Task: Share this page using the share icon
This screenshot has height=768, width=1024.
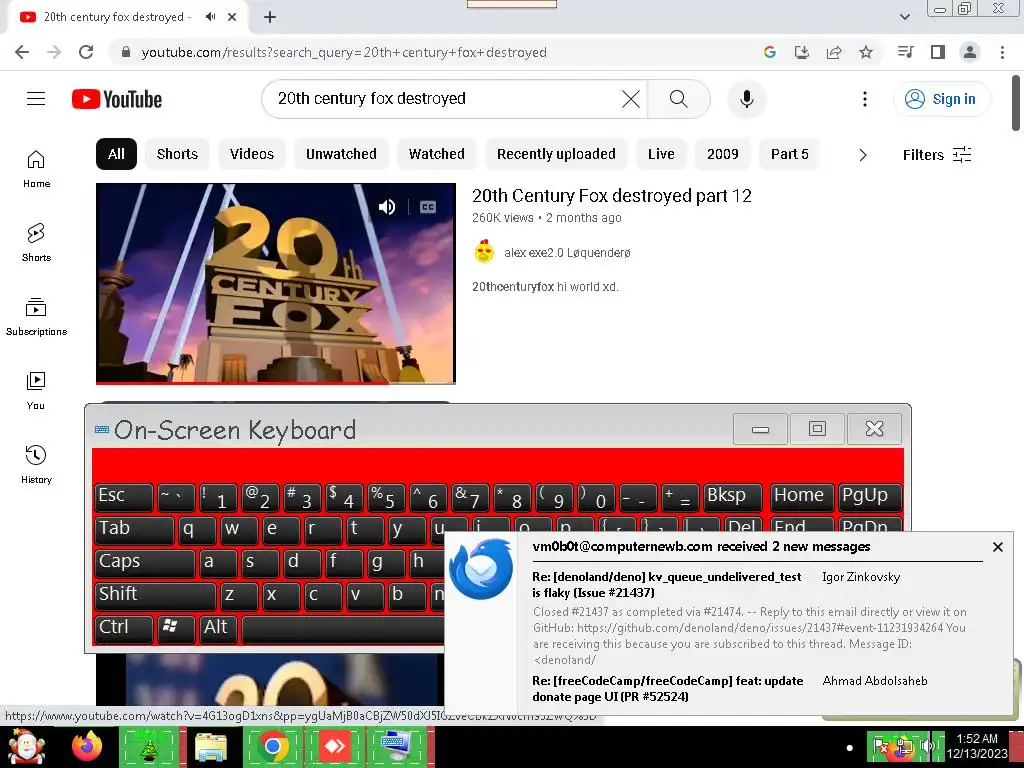Action: (x=834, y=52)
